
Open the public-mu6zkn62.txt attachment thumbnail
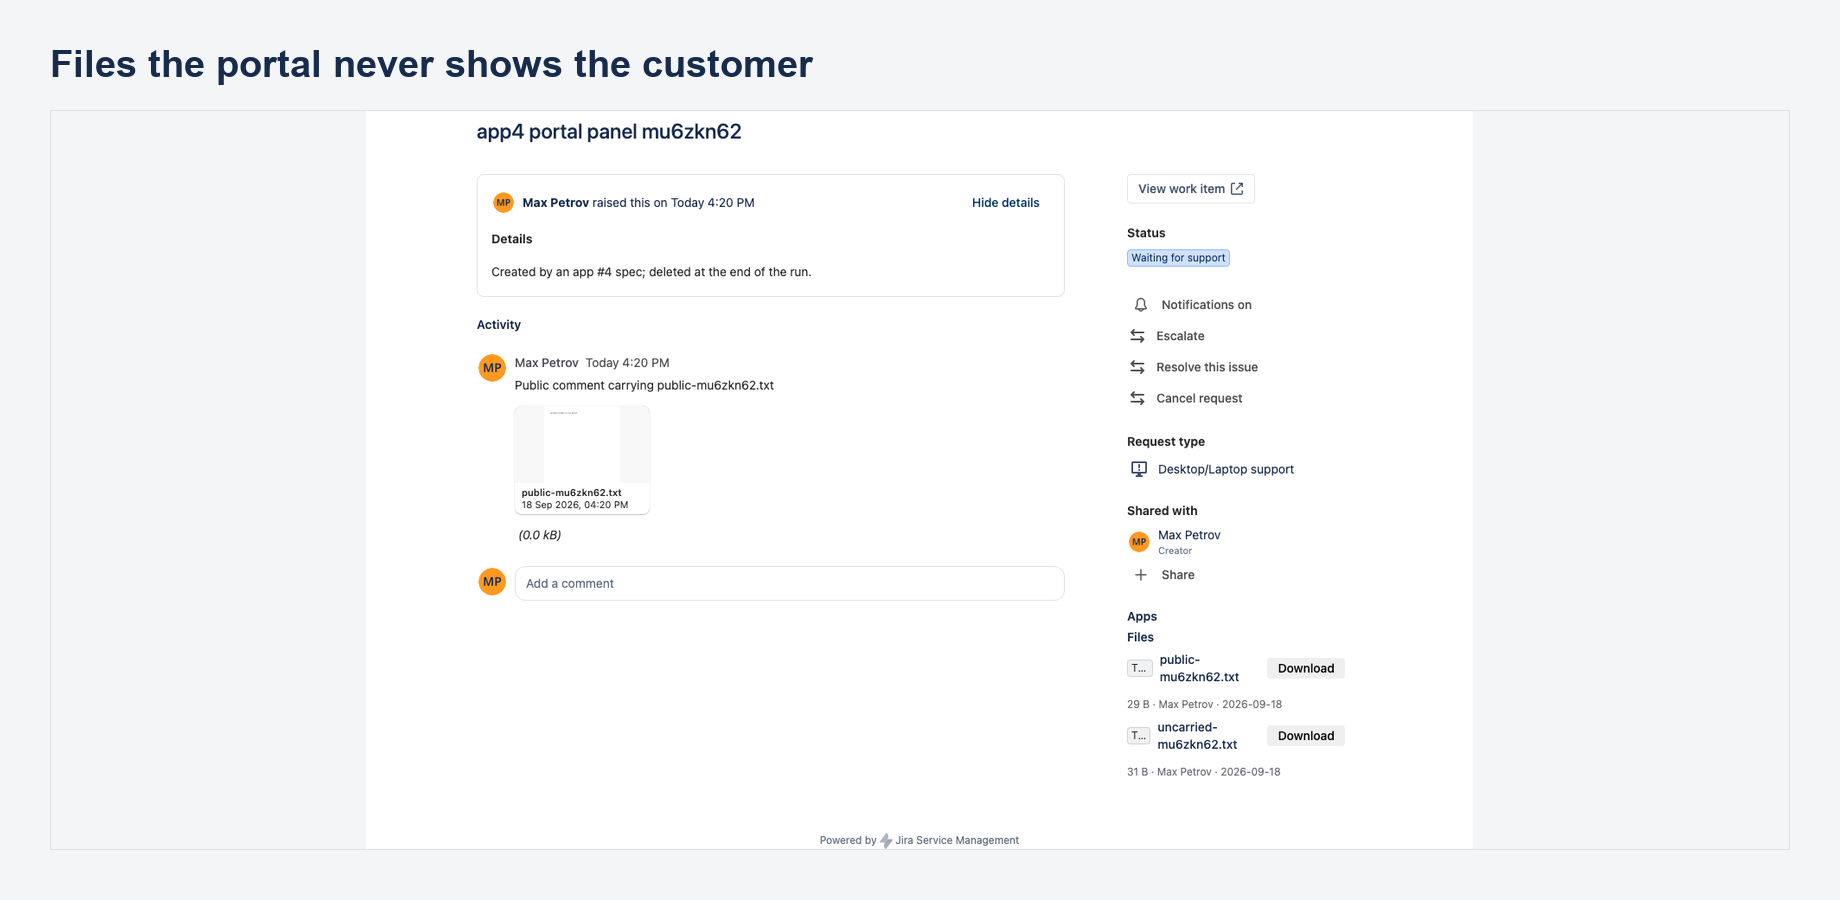[x=582, y=460]
